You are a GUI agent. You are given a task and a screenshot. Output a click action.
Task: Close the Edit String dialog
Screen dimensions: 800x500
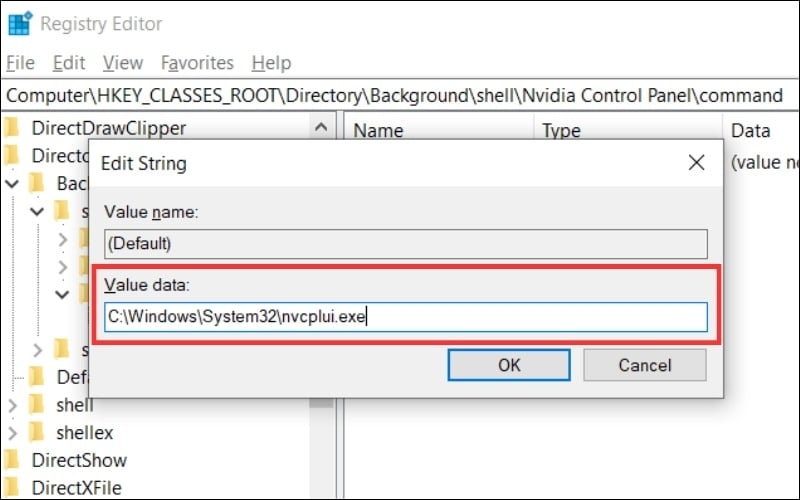click(x=696, y=162)
